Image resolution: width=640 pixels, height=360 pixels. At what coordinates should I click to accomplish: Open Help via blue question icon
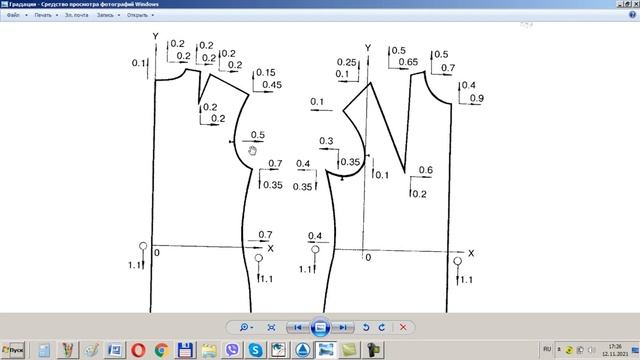pos(632,15)
